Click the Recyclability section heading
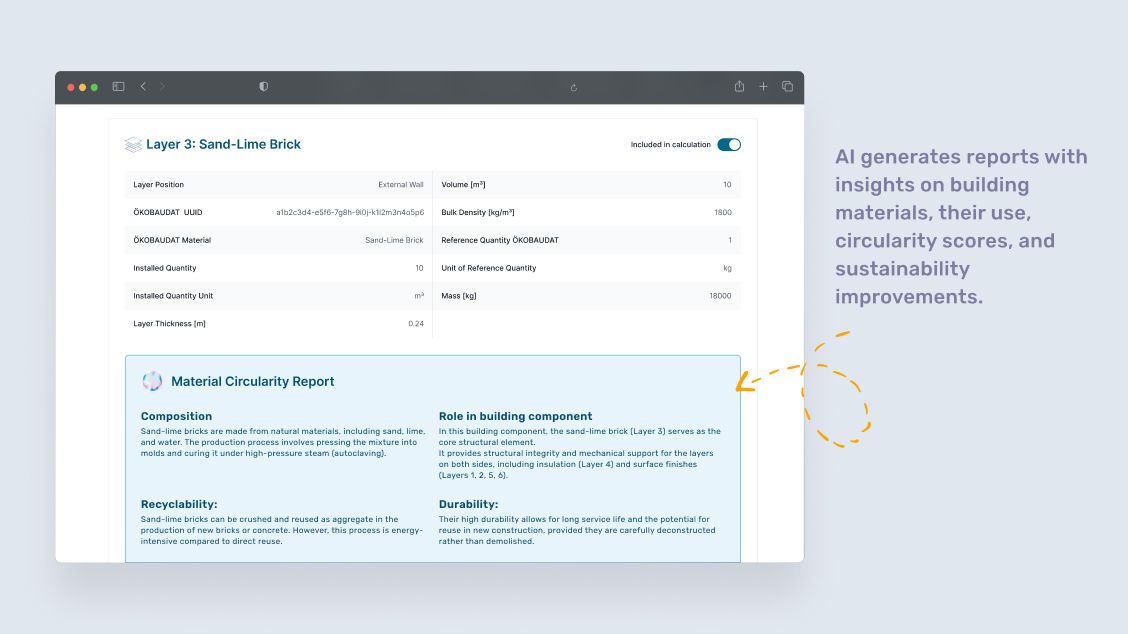1128x634 pixels. (x=179, y=504)
